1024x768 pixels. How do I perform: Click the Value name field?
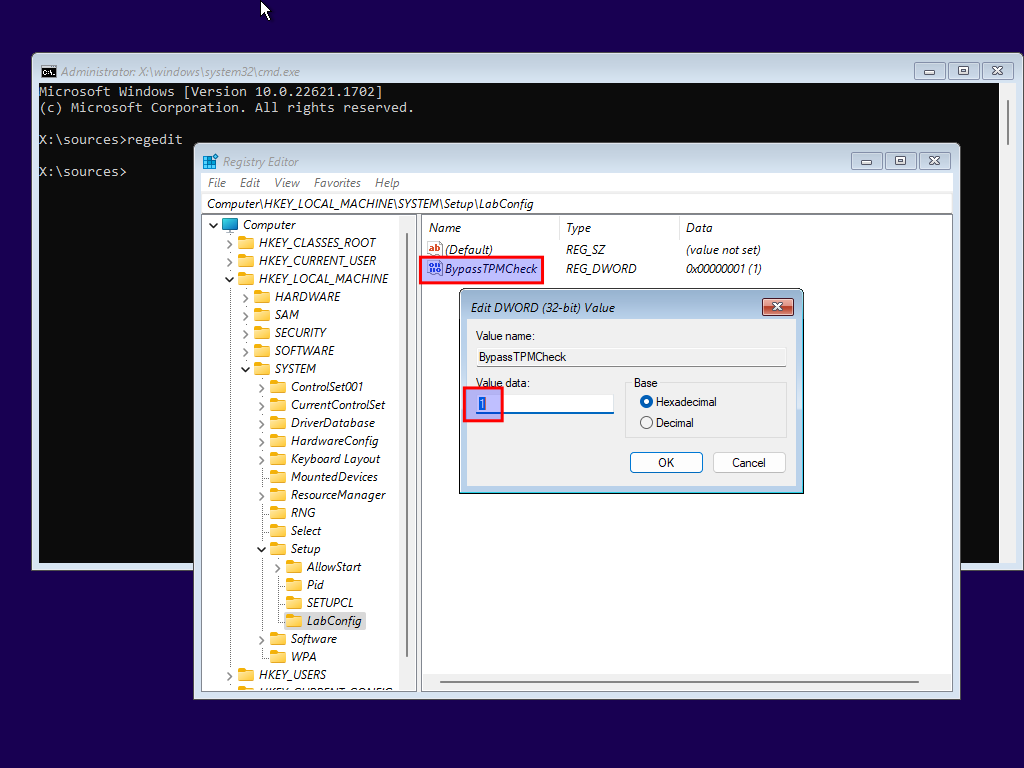(x=631, y=357)
